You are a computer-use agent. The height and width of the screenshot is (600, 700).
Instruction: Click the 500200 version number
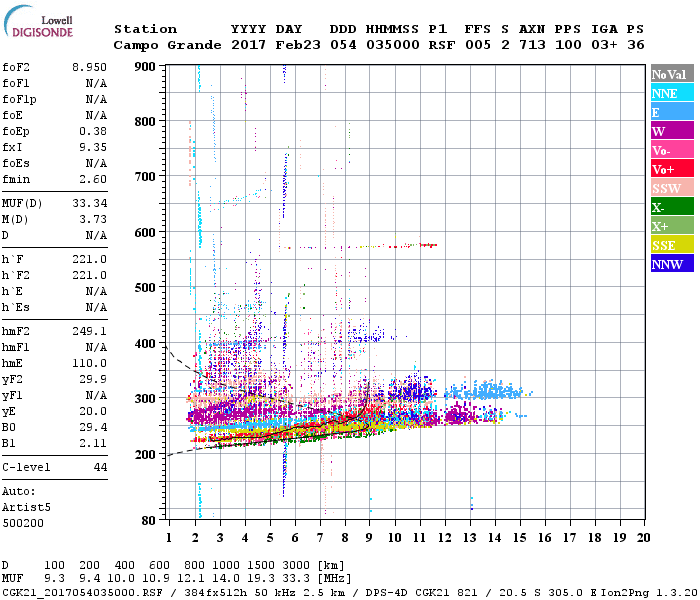tap(23, 523)
